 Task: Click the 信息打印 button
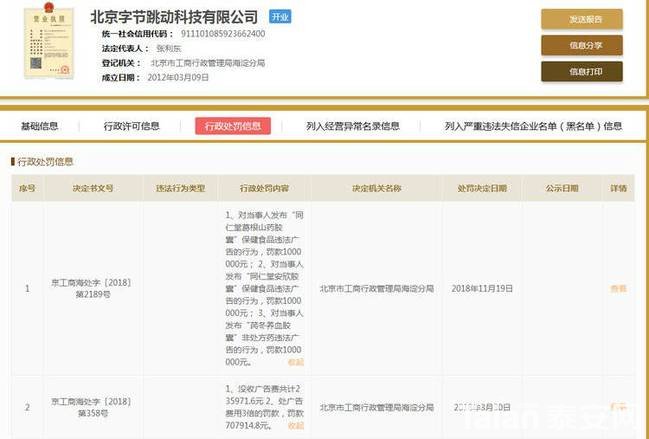(x=582, y=72)
